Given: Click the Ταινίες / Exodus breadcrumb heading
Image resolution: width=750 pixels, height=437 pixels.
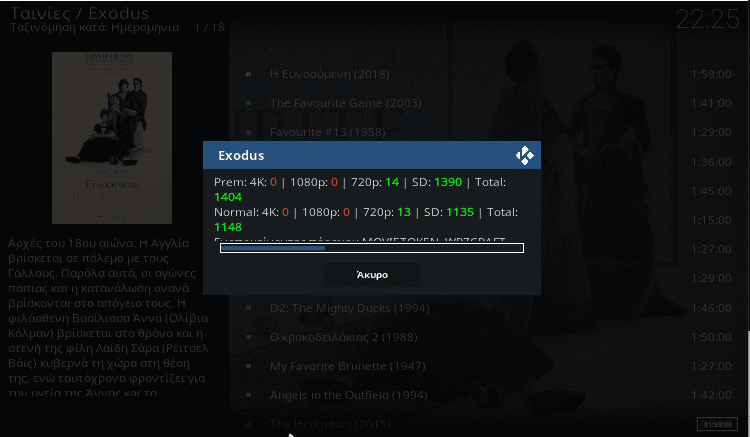Looking at the screenshot, I should [x=79, y=12].
